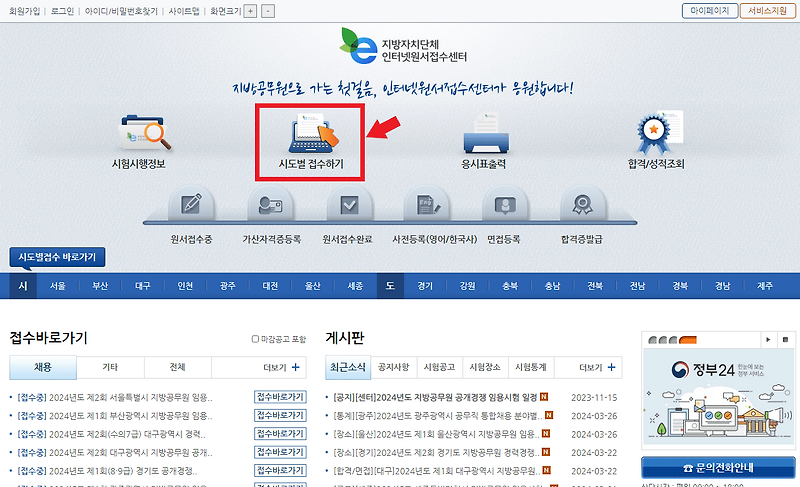Select the 사전등록(영어/한국사) document icon

pos(428,204)
